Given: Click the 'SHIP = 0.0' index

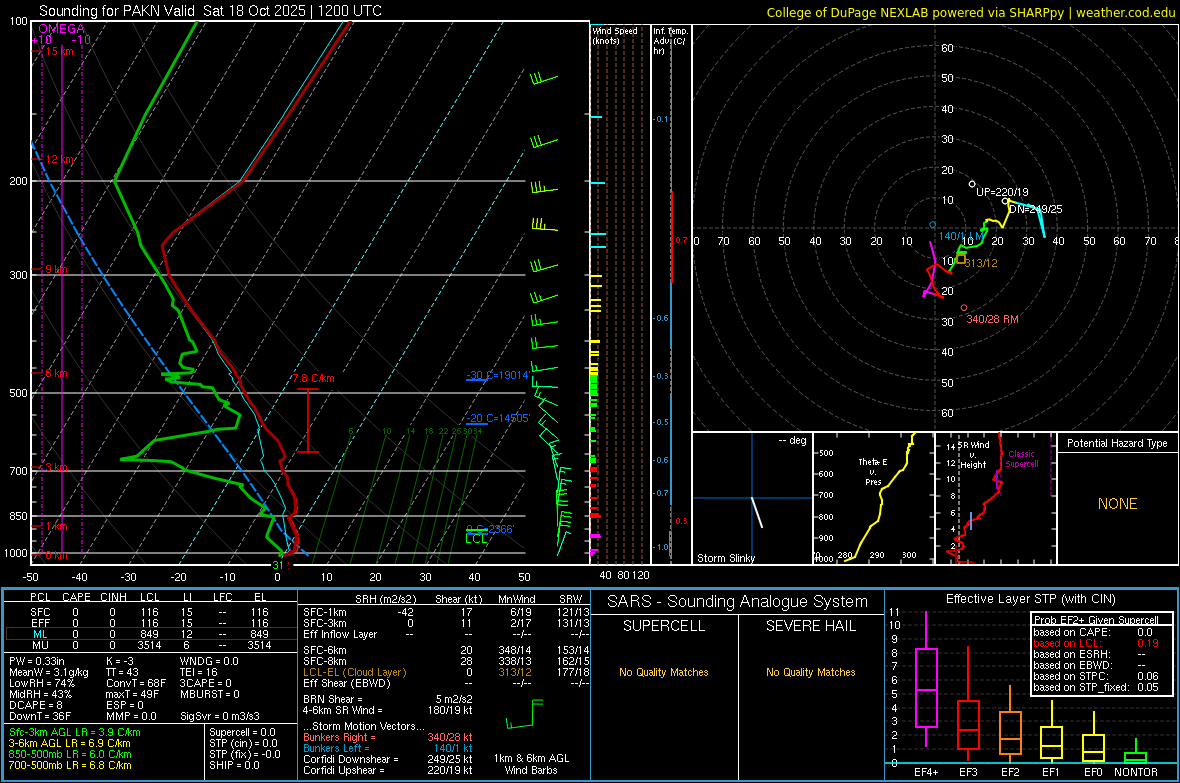Looking at the screenshot, I should tap(234, 765).
